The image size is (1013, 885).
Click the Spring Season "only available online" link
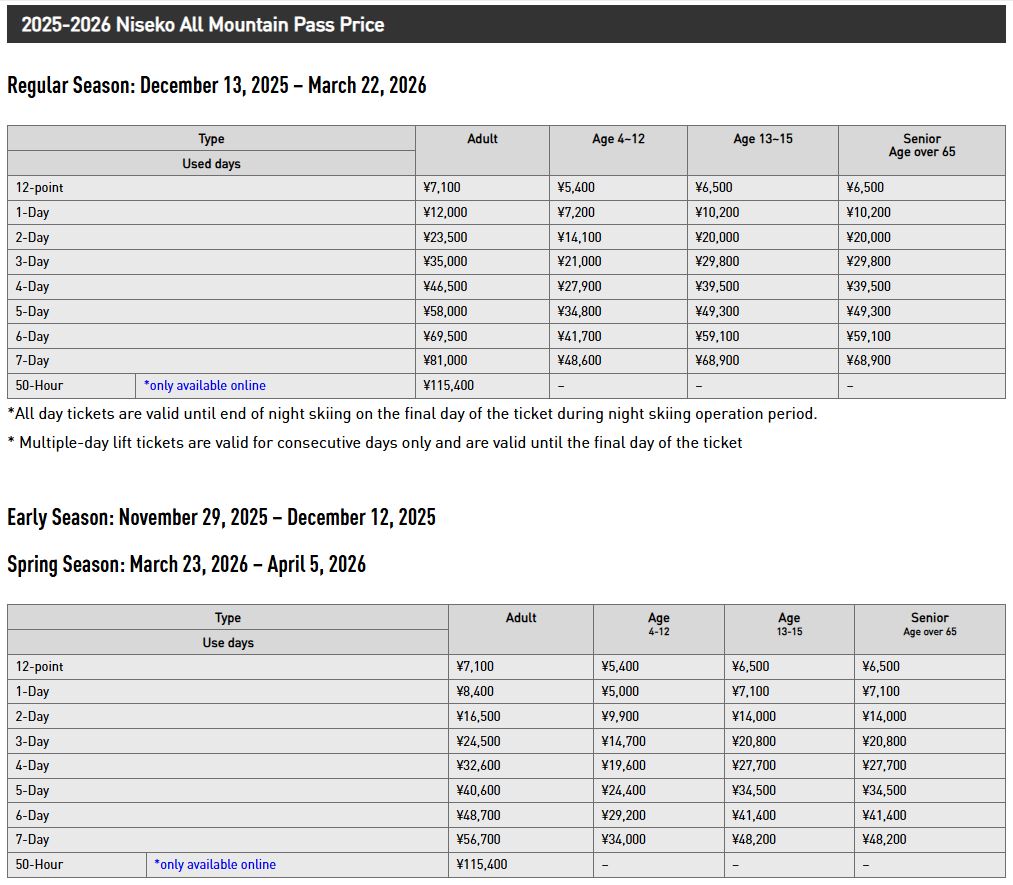[215, 865]
